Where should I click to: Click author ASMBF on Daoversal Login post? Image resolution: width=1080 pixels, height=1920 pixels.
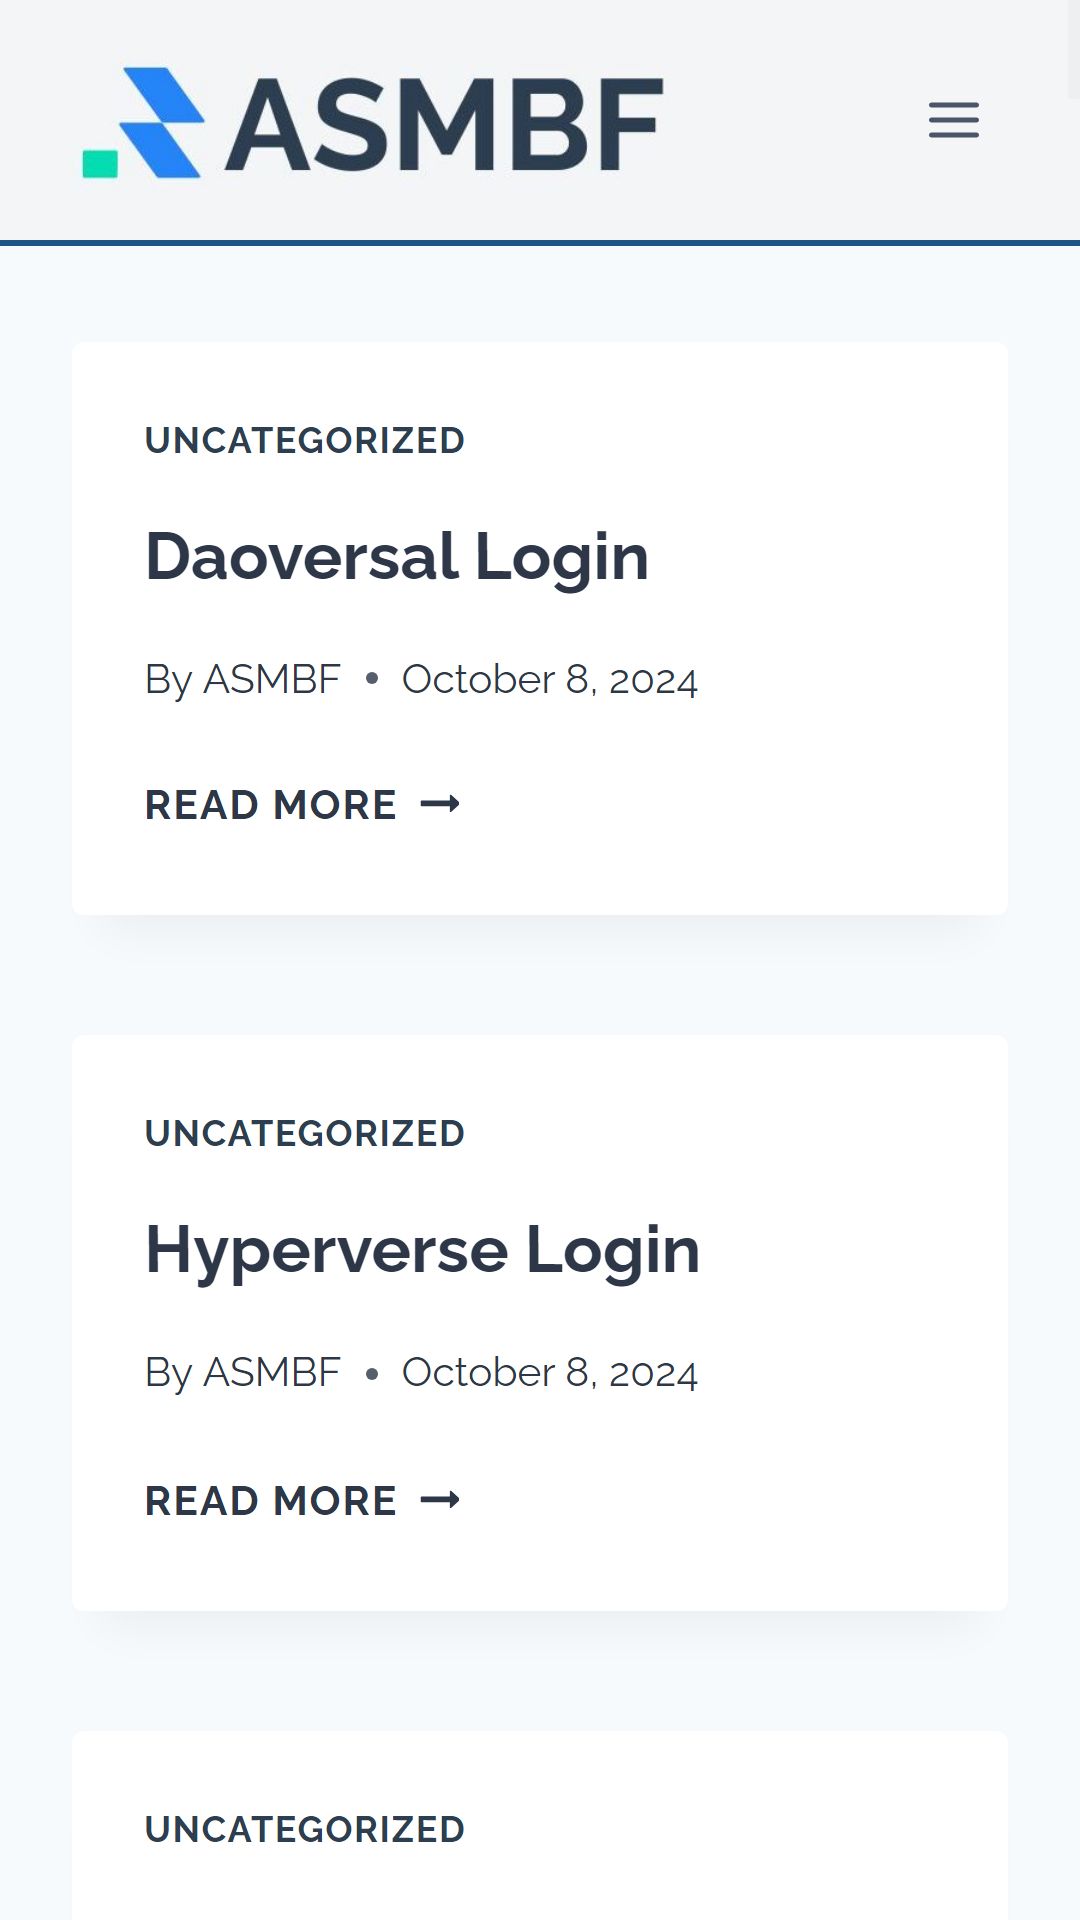click(x=272, y=679)
